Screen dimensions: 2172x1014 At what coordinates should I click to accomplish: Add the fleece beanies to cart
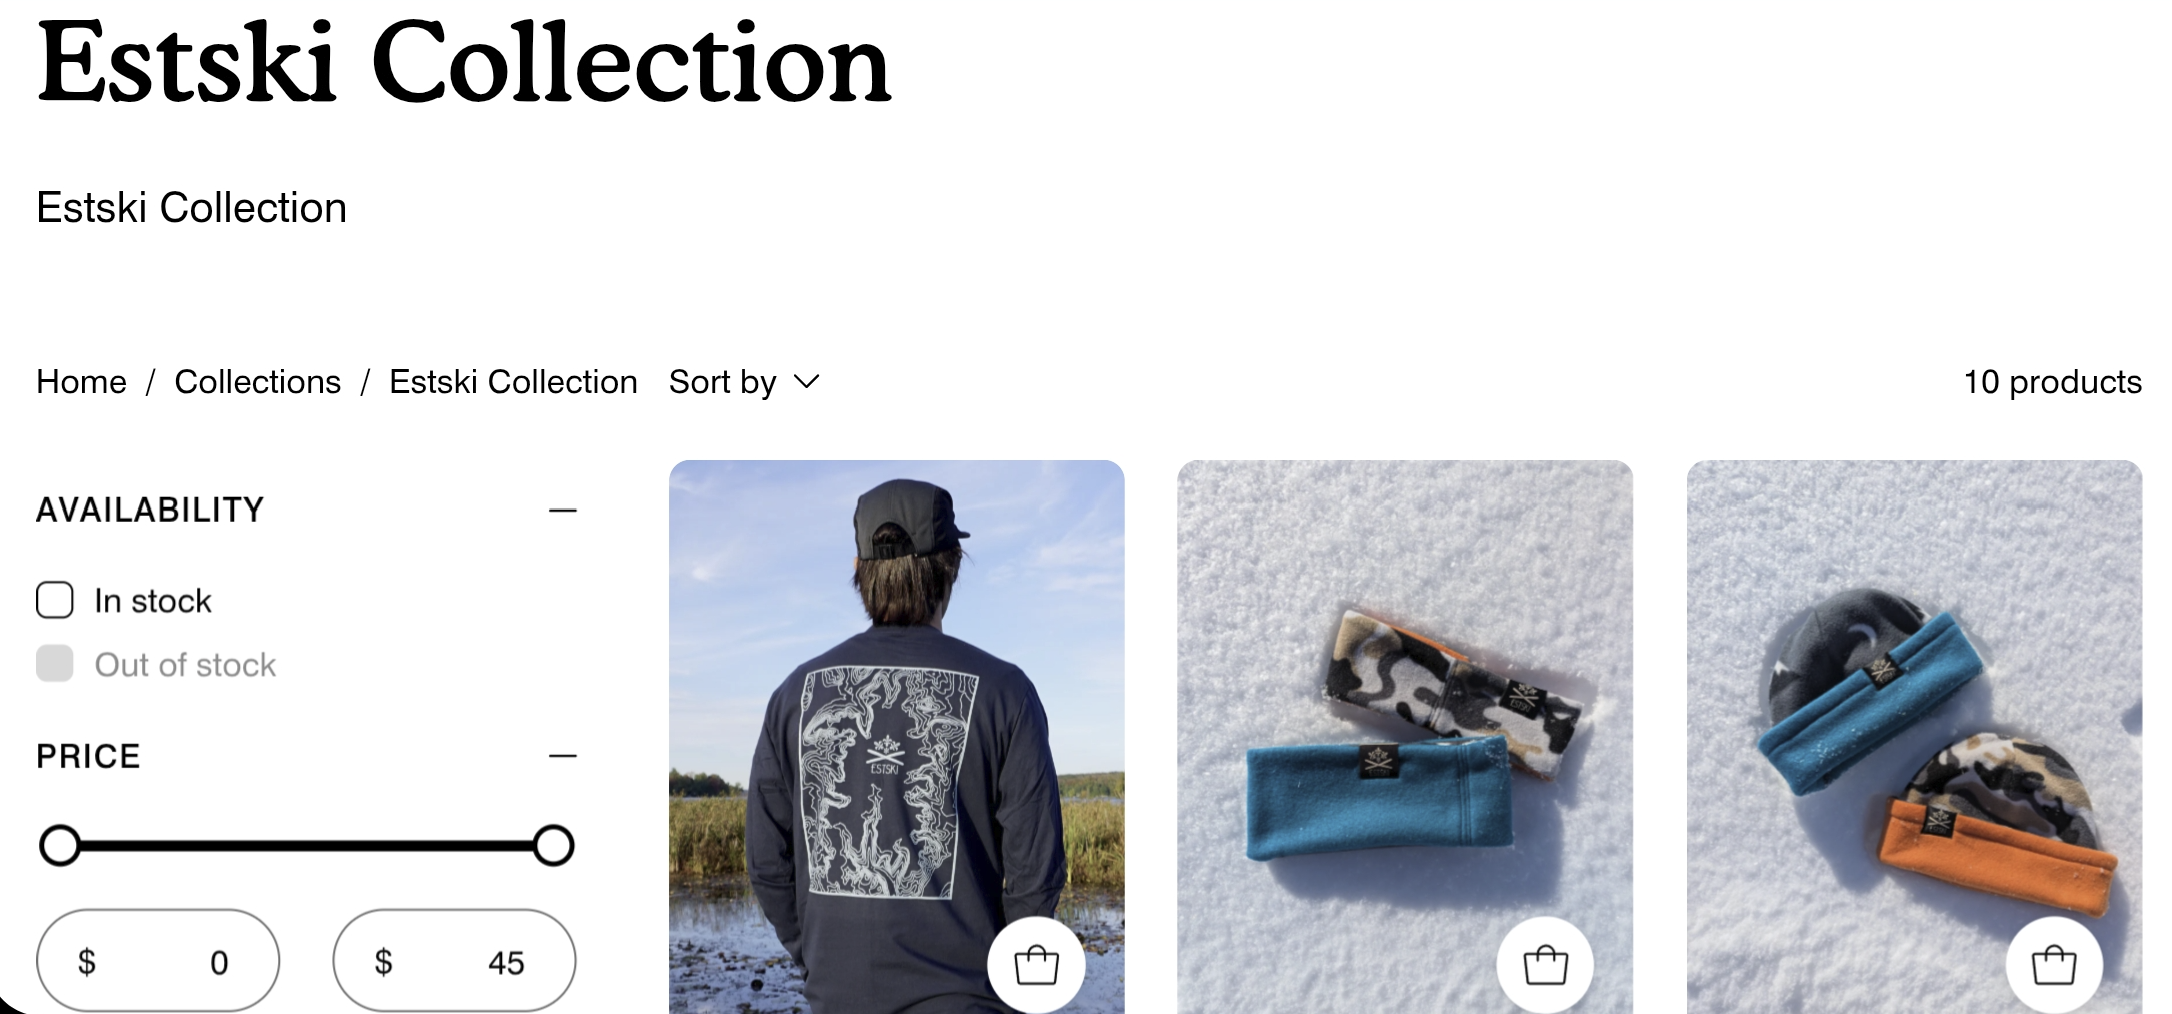pos(2054,965)
